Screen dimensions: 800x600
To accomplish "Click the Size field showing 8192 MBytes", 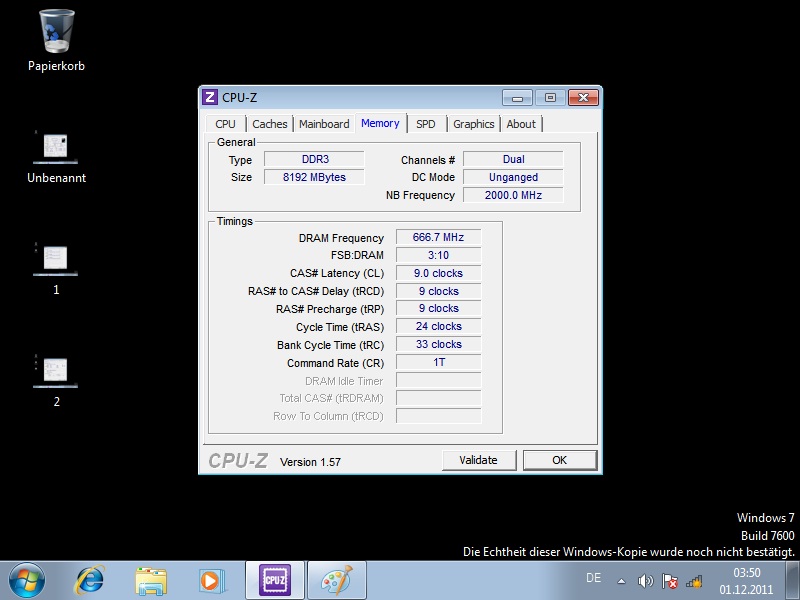I will pos(314,177).
